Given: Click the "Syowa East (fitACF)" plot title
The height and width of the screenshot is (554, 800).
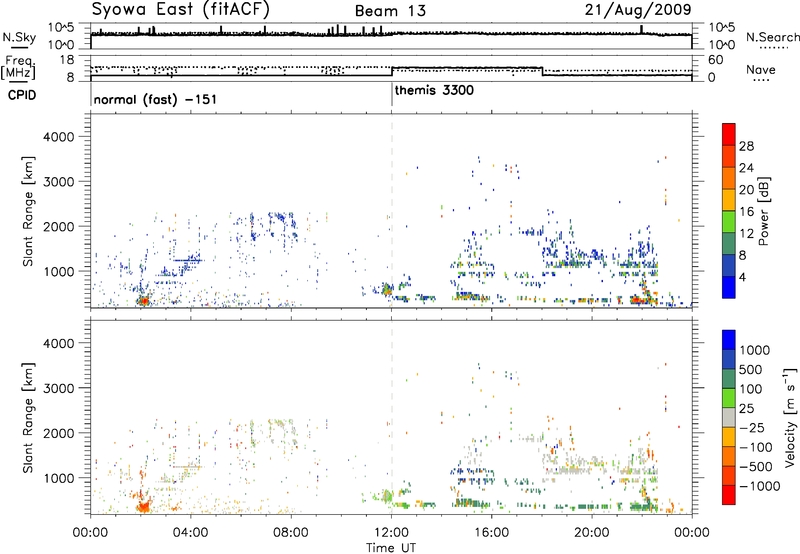Looking at the screenshot, I should (180, 9).
